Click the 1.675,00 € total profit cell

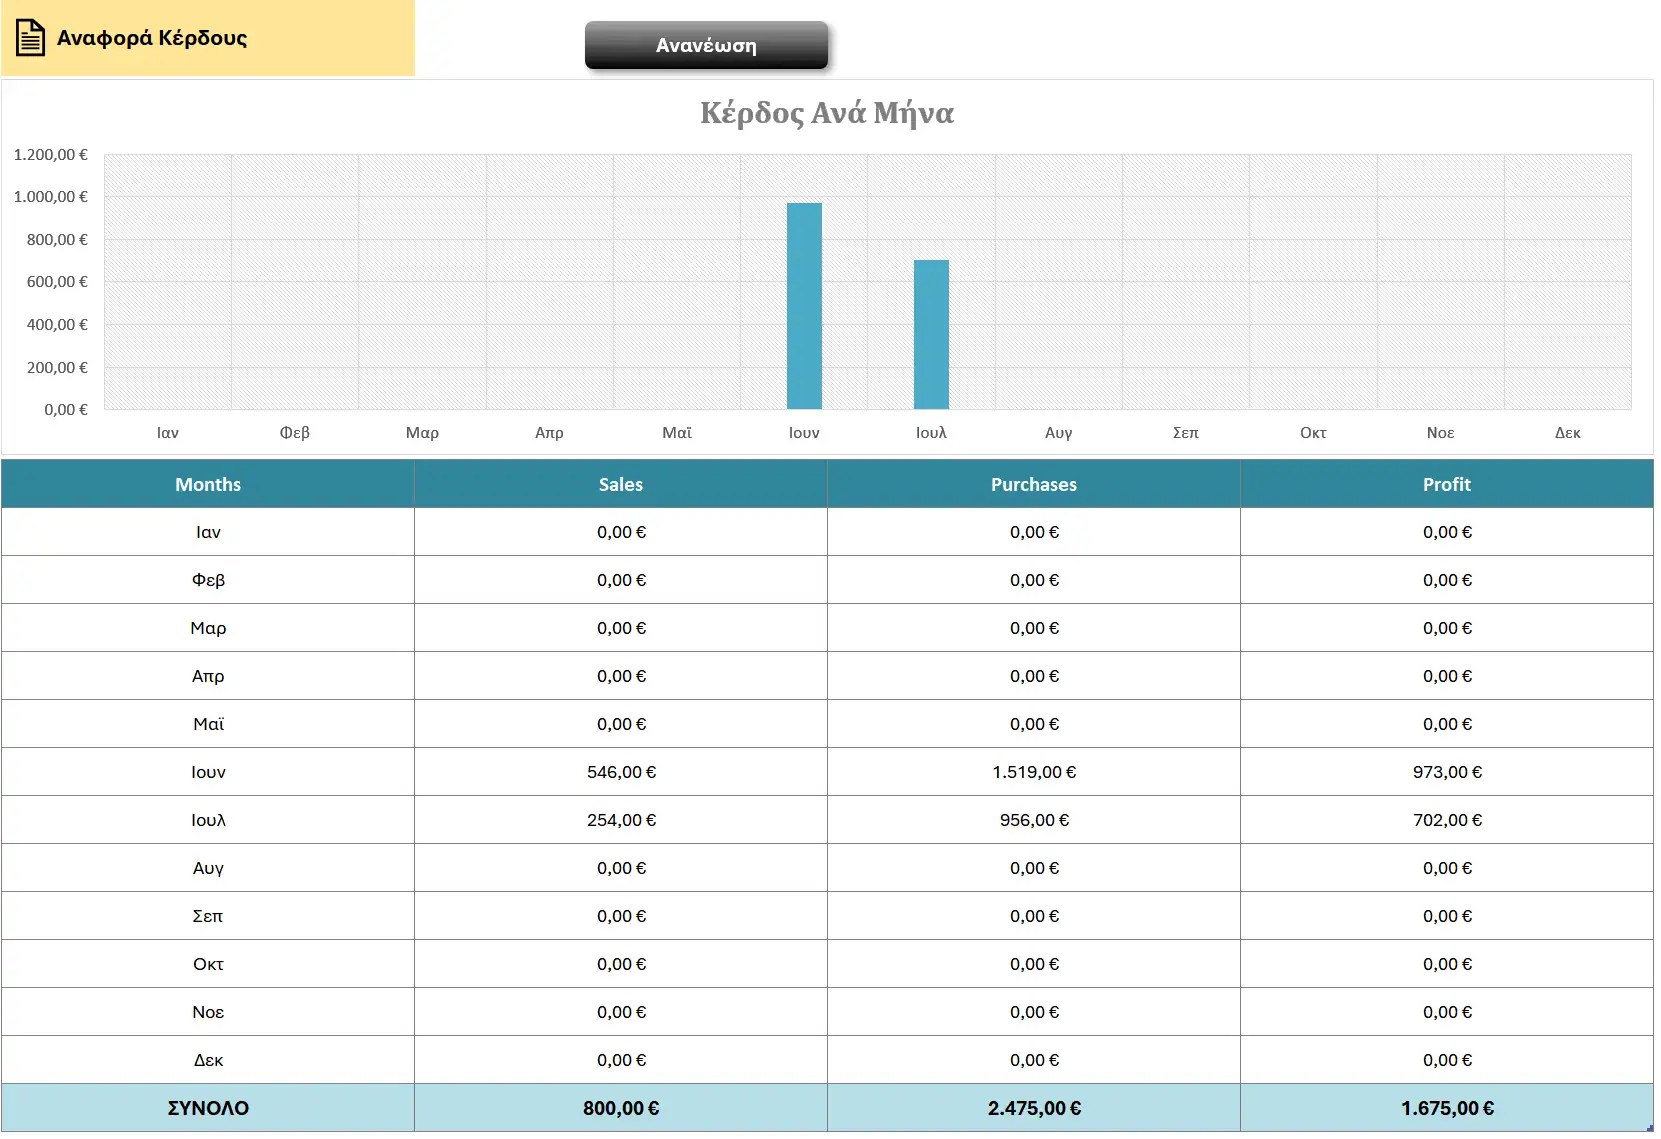tap(1447, 1108)
